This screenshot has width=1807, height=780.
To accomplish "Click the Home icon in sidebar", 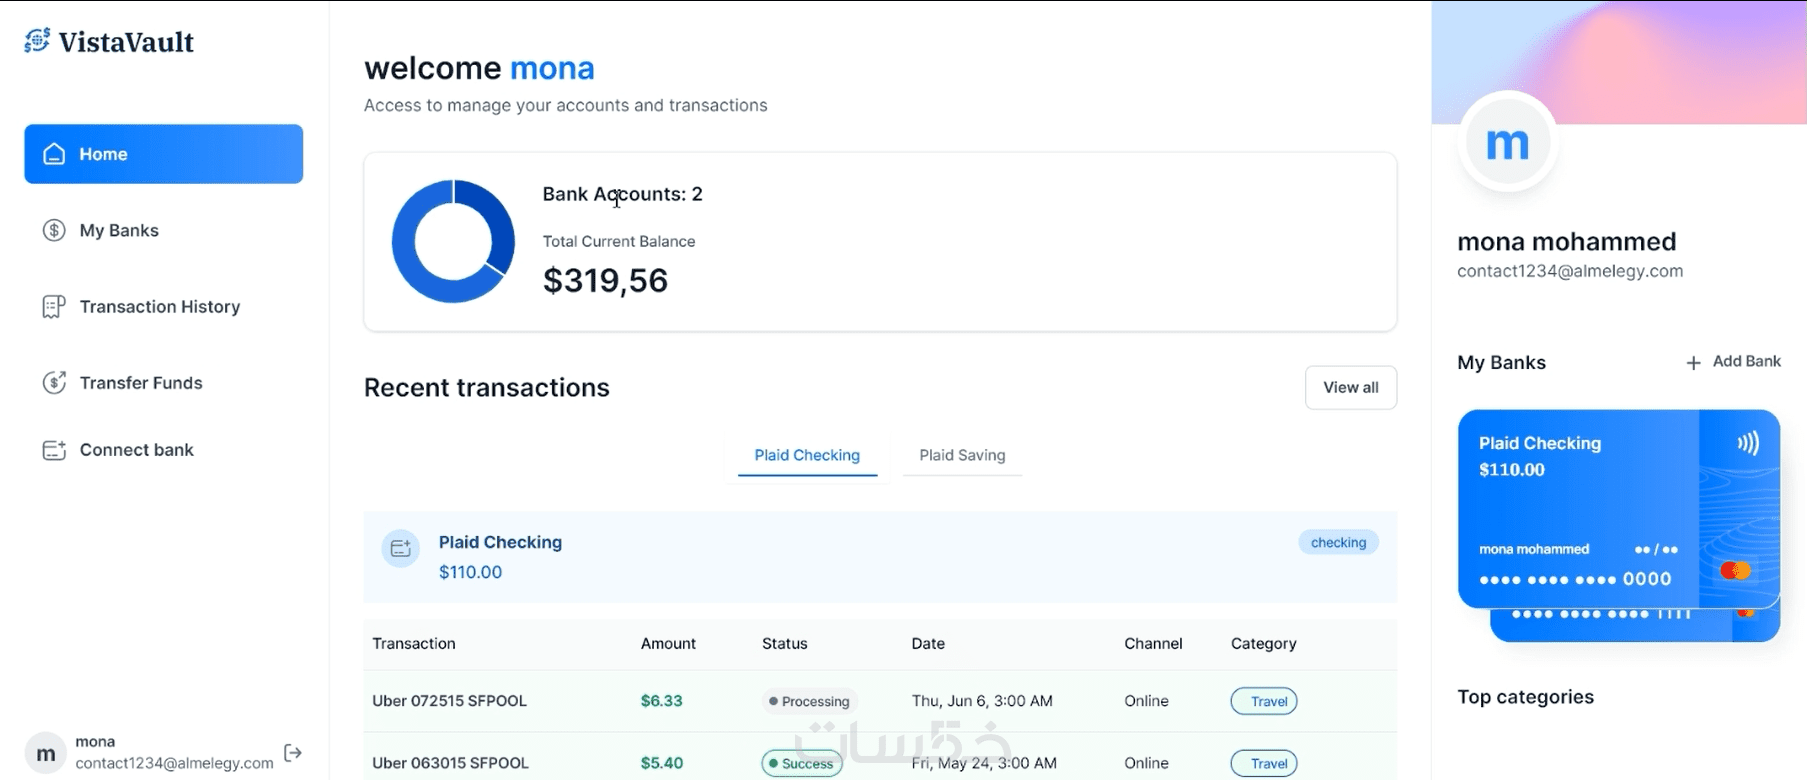I will tap(54, 154).
